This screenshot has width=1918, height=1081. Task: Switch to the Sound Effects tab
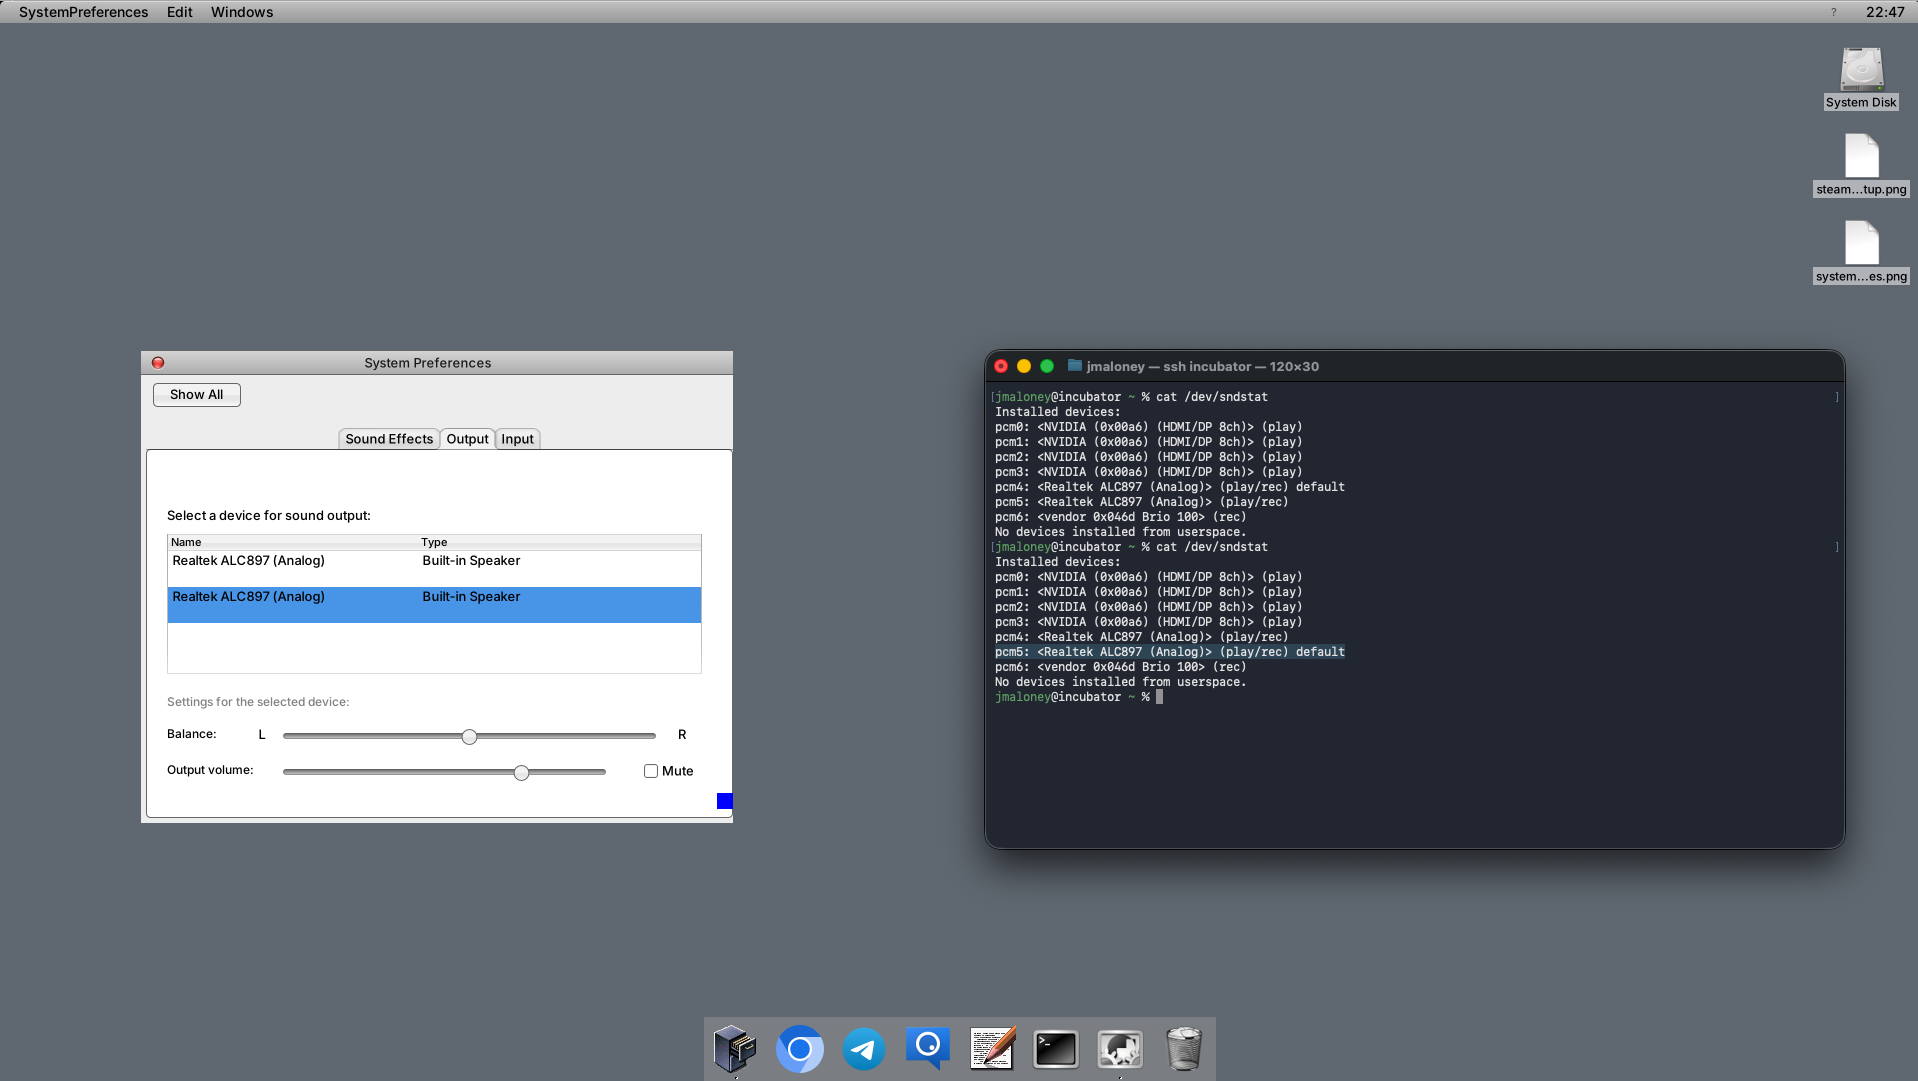[389, 439]
